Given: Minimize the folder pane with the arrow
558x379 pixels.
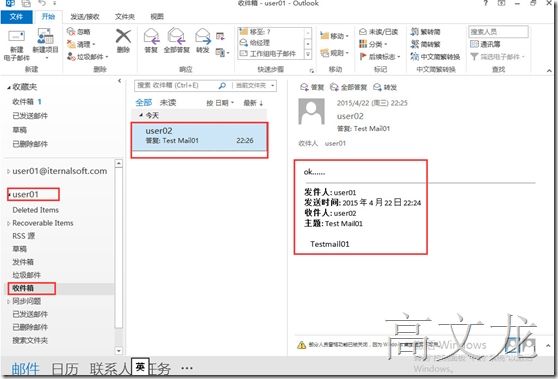Looking at the screenshot, I should [x=120, y=81].
